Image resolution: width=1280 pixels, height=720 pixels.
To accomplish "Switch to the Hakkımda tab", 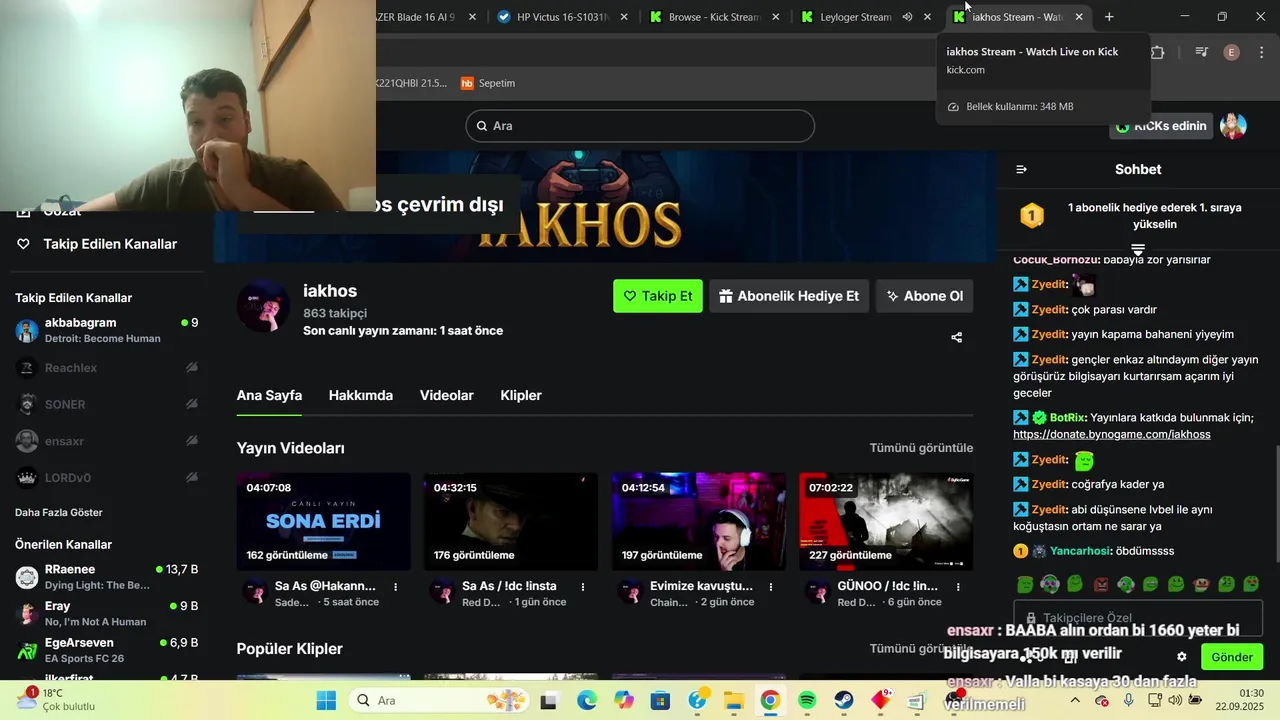I will (361, 395).
